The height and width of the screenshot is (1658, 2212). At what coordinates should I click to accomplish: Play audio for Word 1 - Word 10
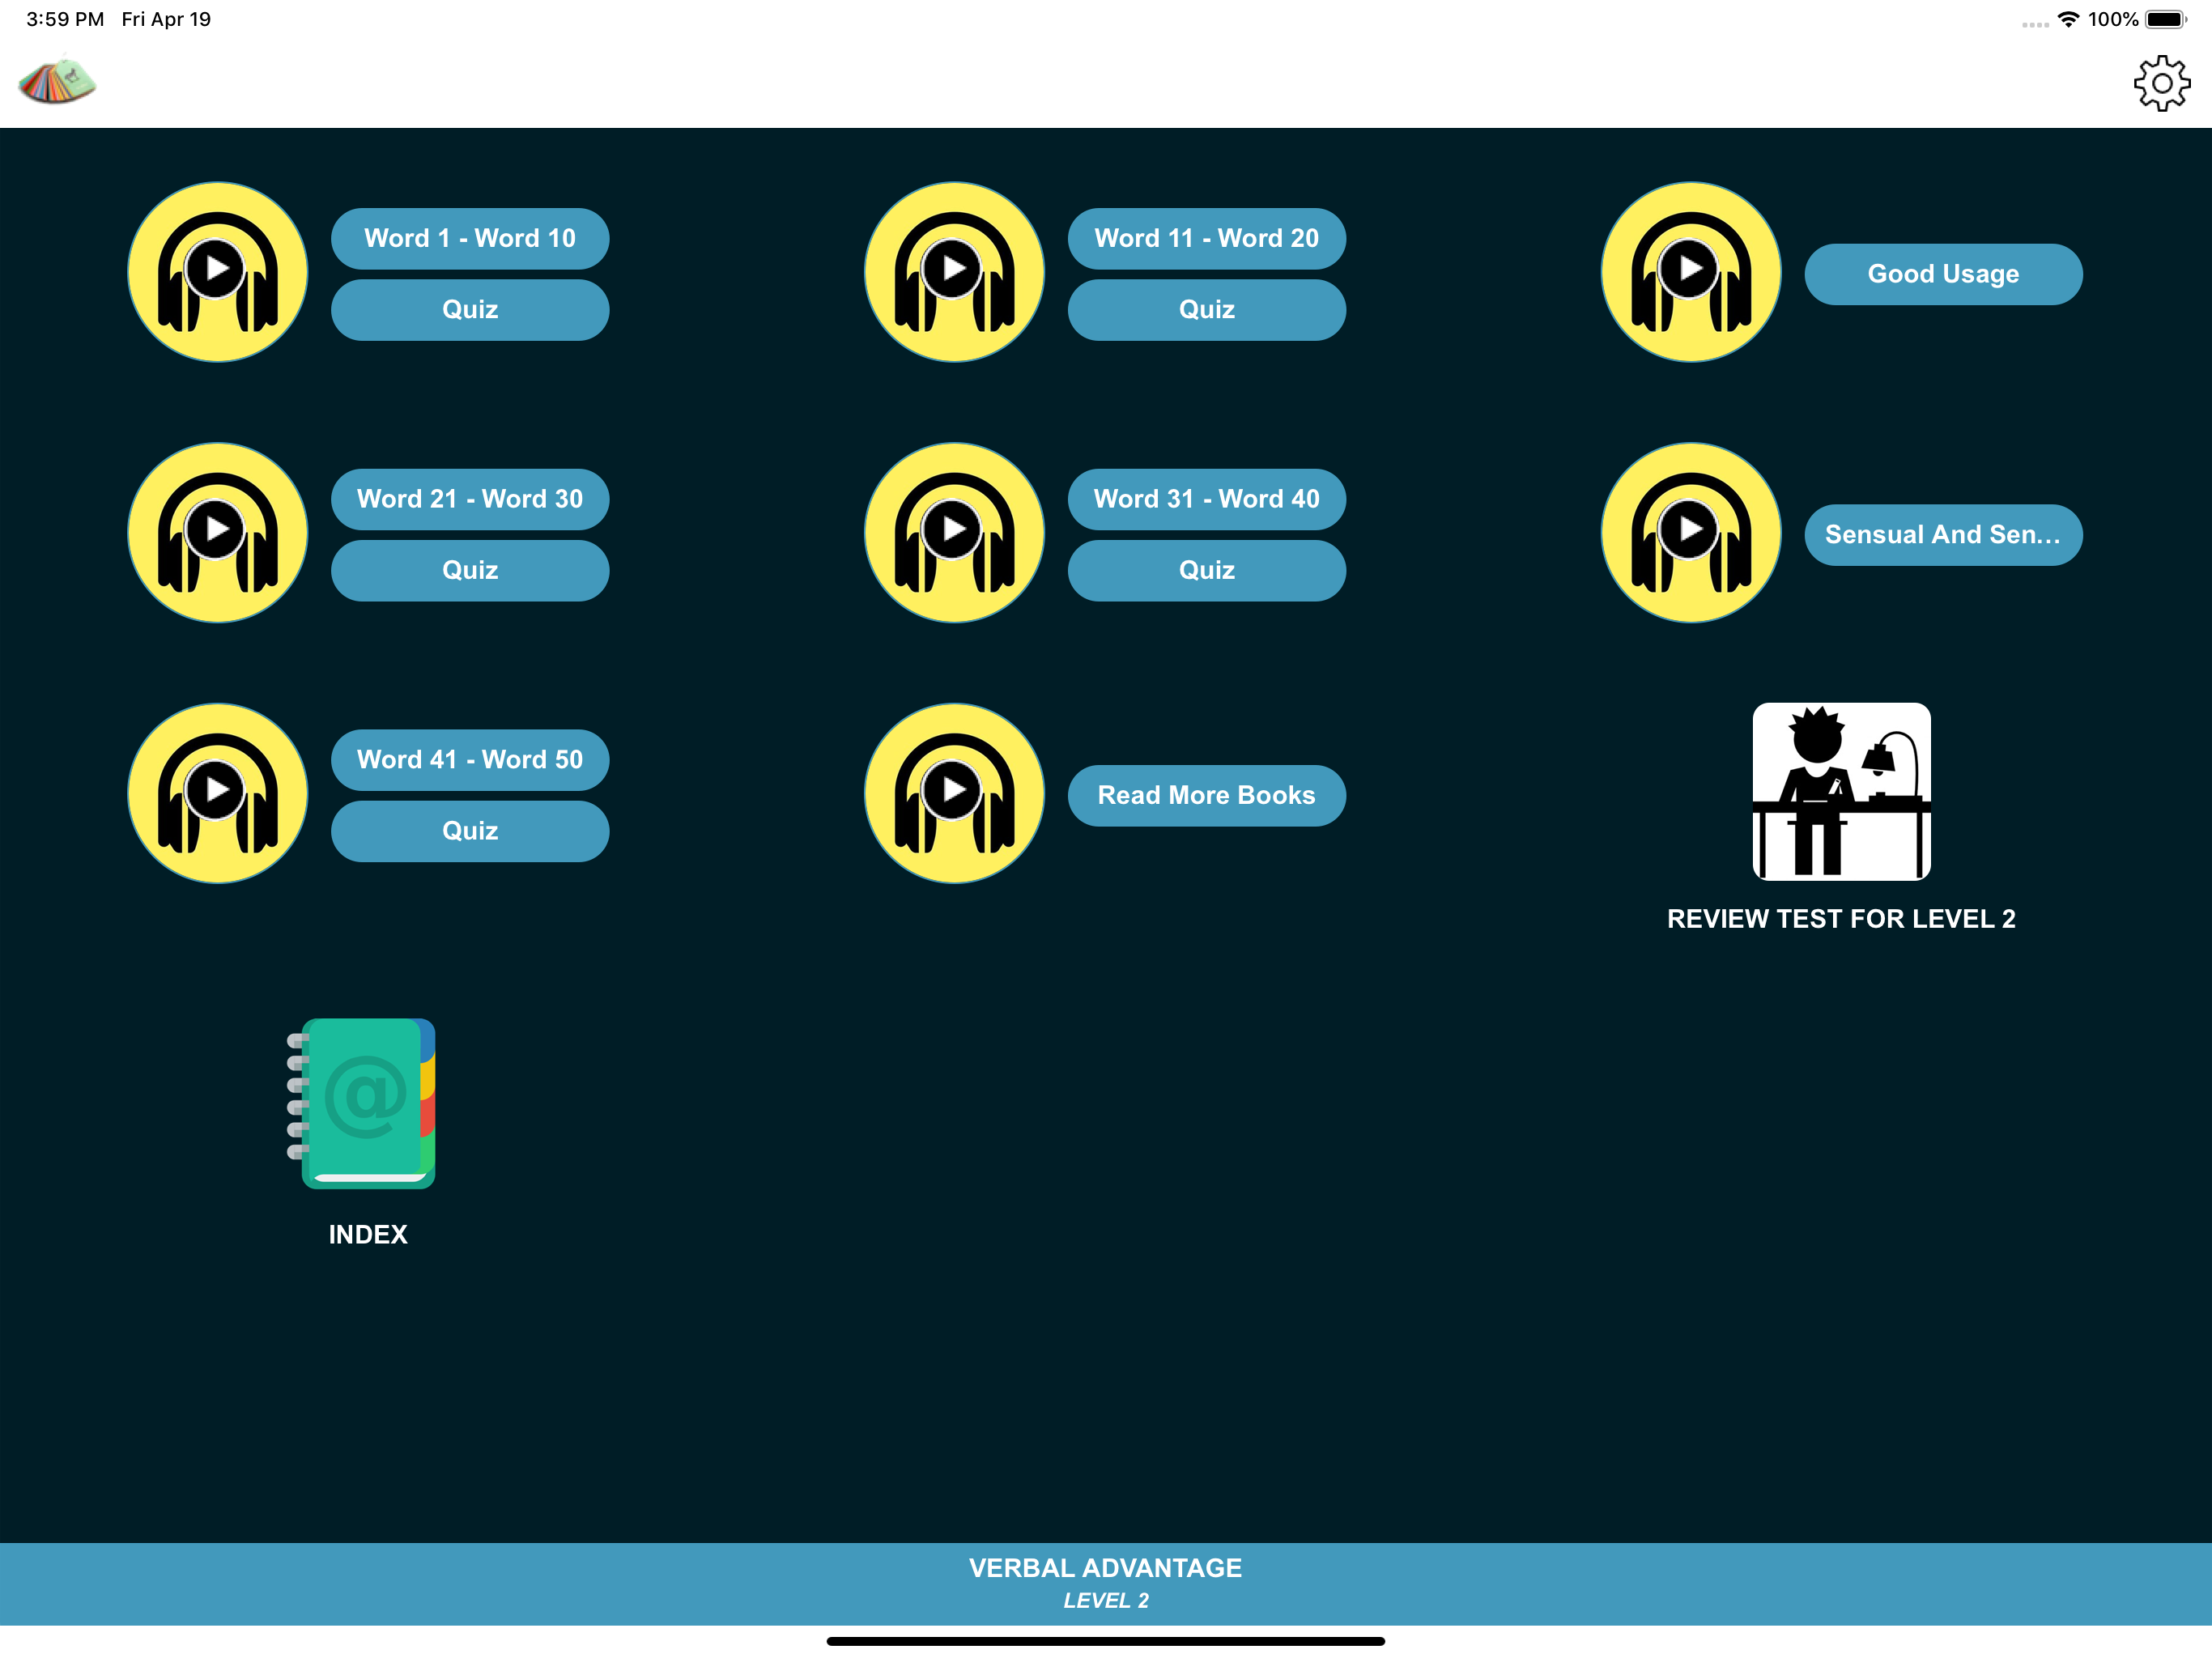(218, 272)
